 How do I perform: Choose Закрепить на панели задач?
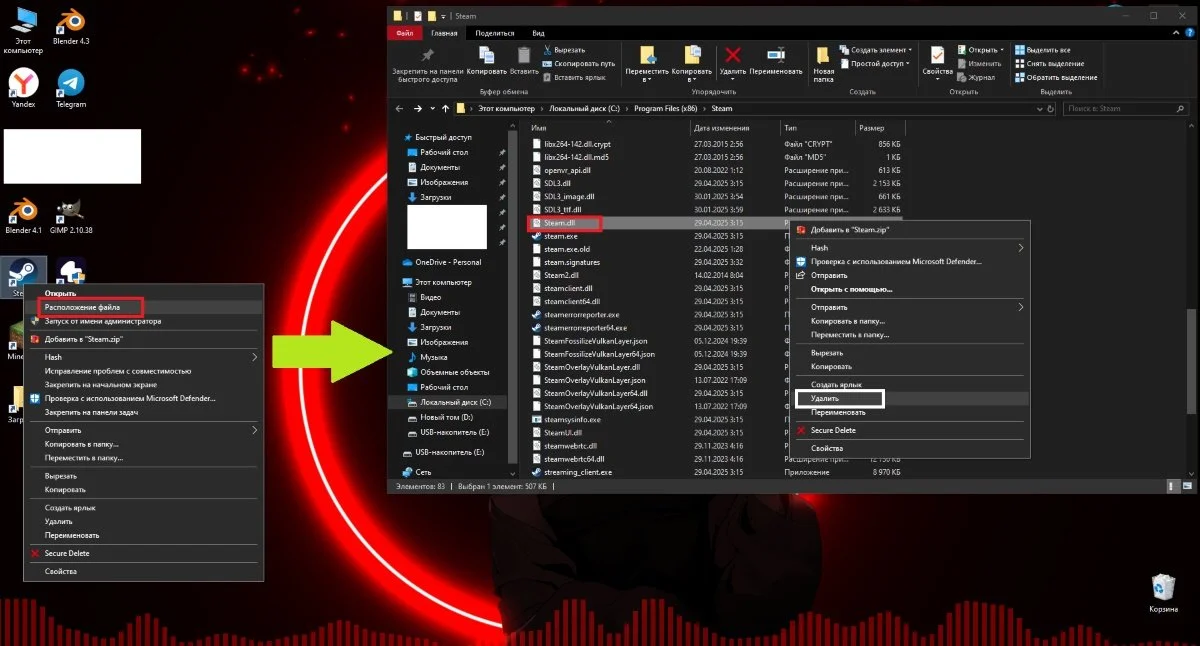click(143, 412)
